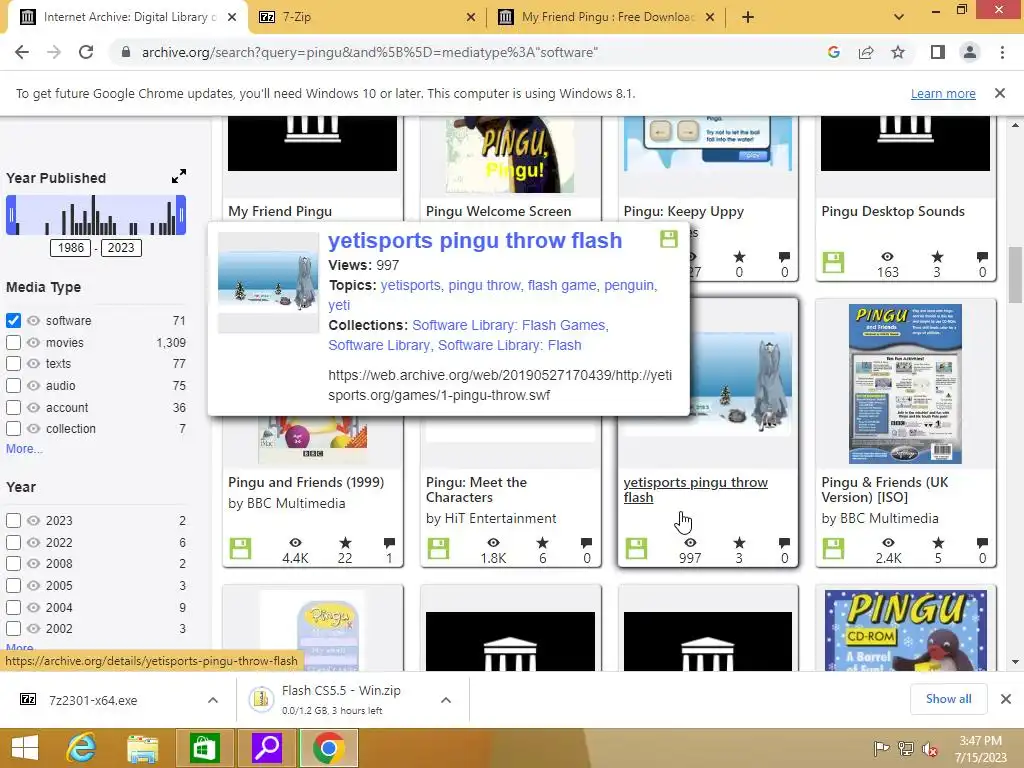Click favorites star on Pingu and Friends (1999)
This screenshot has width=1024, height=768.
(x=345, y=543)
